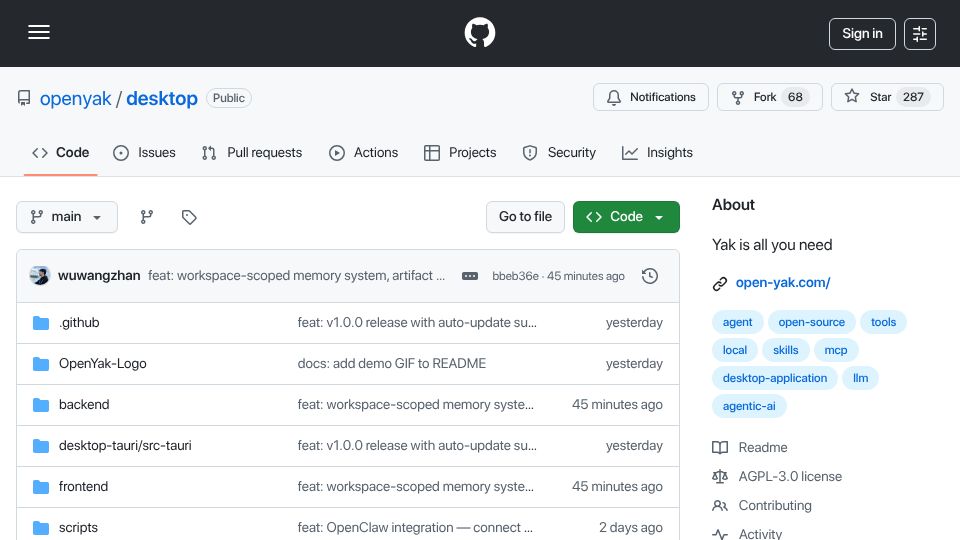Click the .github folder icon

(41, 323)
